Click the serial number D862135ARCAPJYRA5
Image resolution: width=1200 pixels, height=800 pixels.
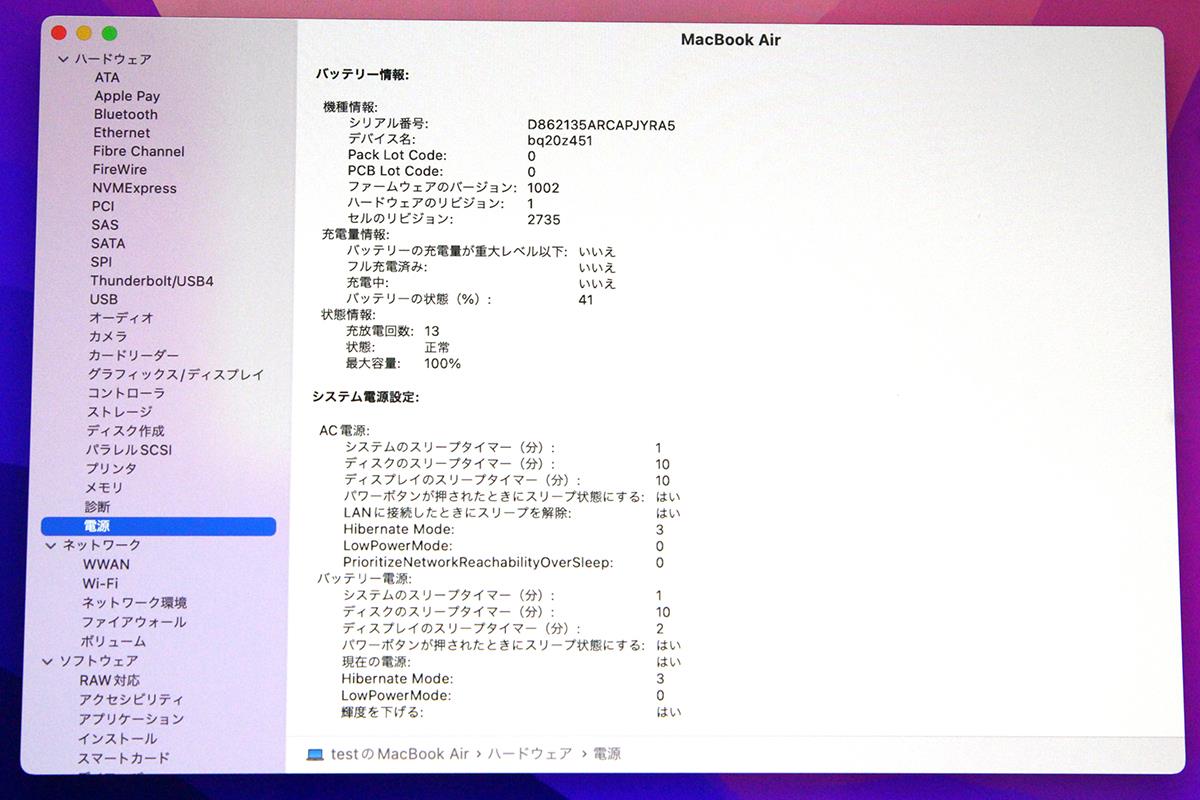pos(602,125)
